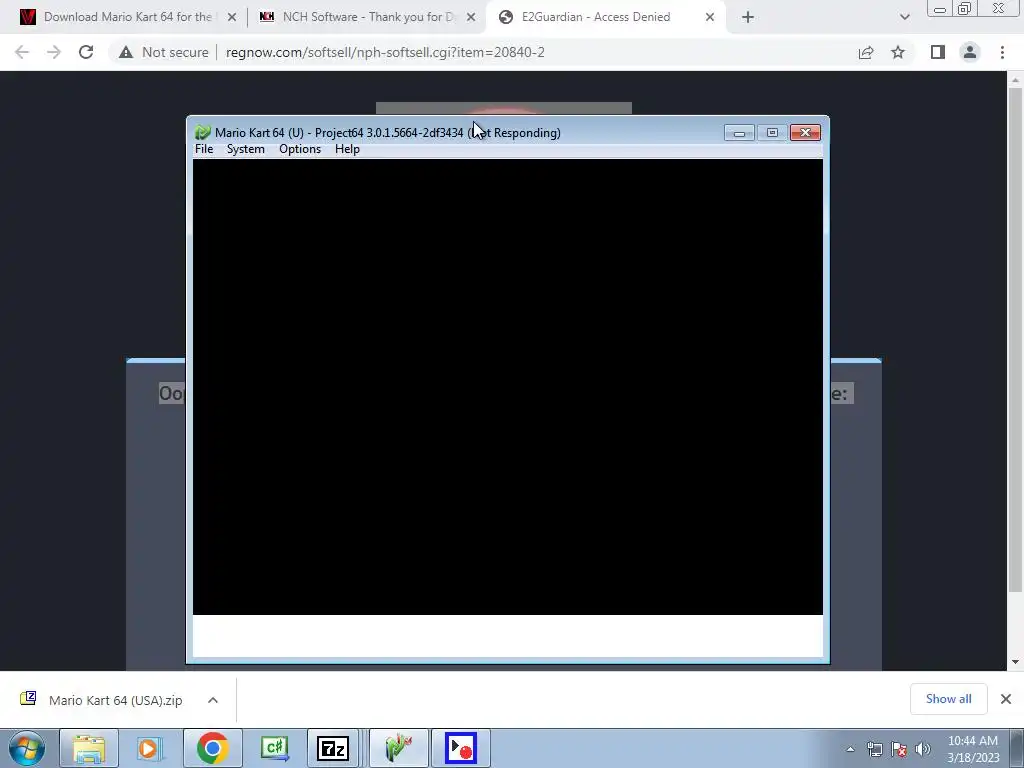Open the Windows Start menu
This screenshot has width=1024, height=768.
pos(27,748)
